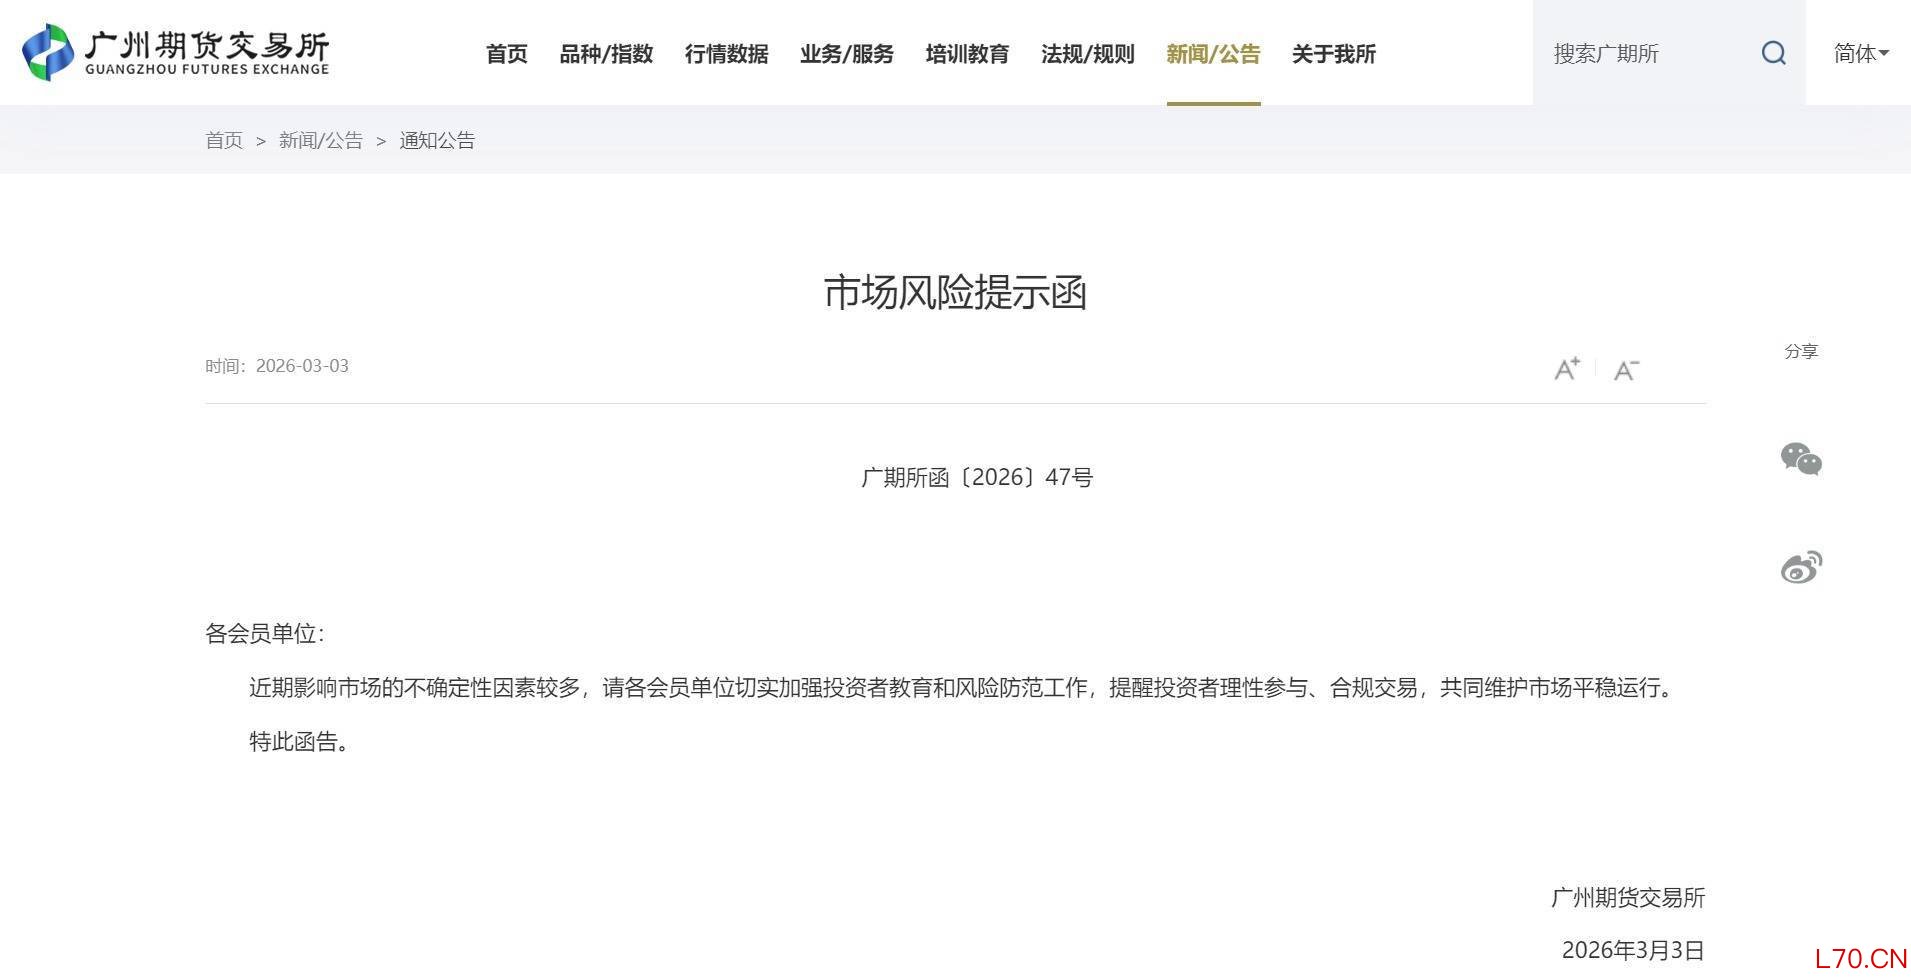Share the article via Weibo icon
The image size is (1911, 979).
coord(1800,568)
